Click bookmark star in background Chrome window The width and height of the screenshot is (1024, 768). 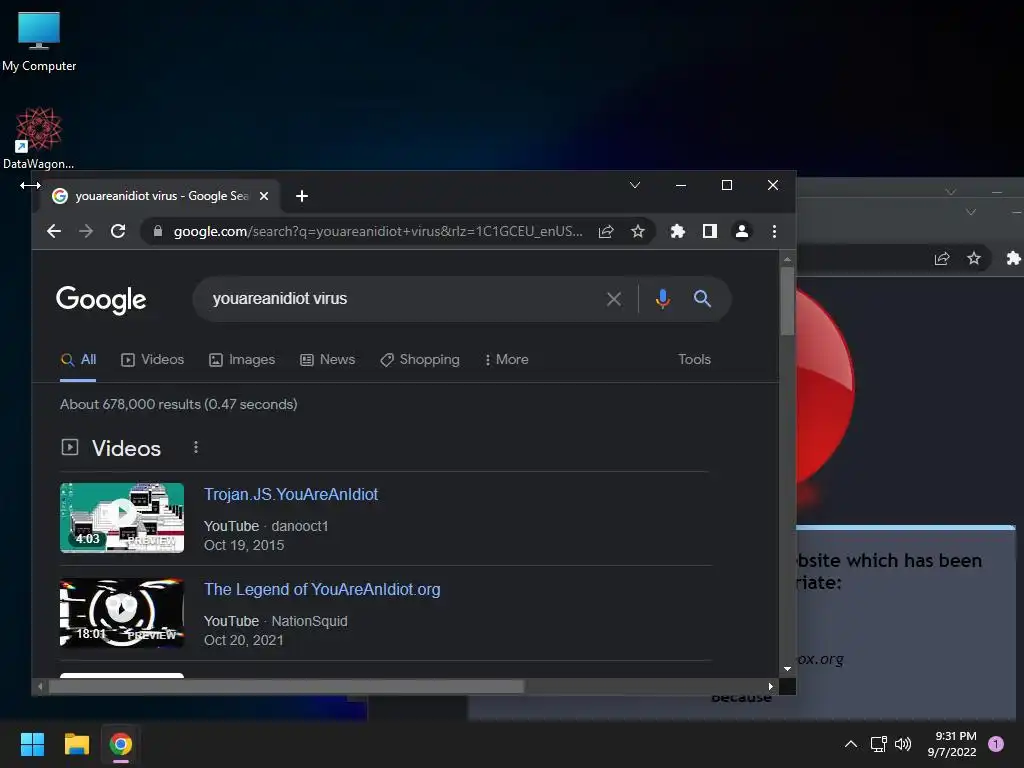click(x=974, y=259)
